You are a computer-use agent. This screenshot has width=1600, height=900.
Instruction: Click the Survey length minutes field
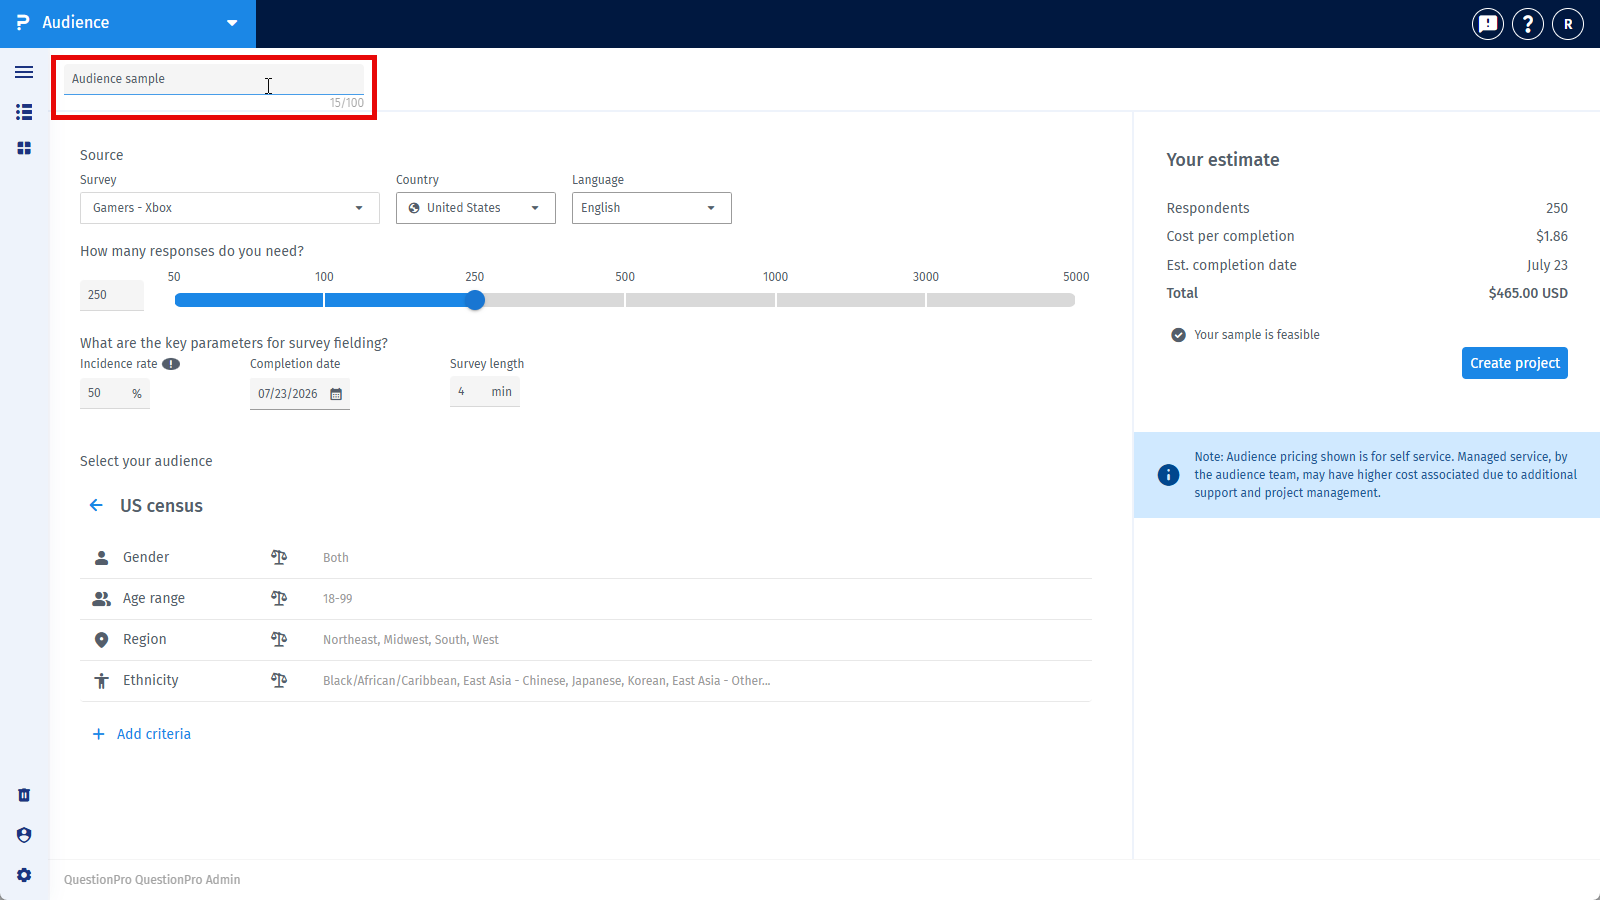(x=485, y=392)
